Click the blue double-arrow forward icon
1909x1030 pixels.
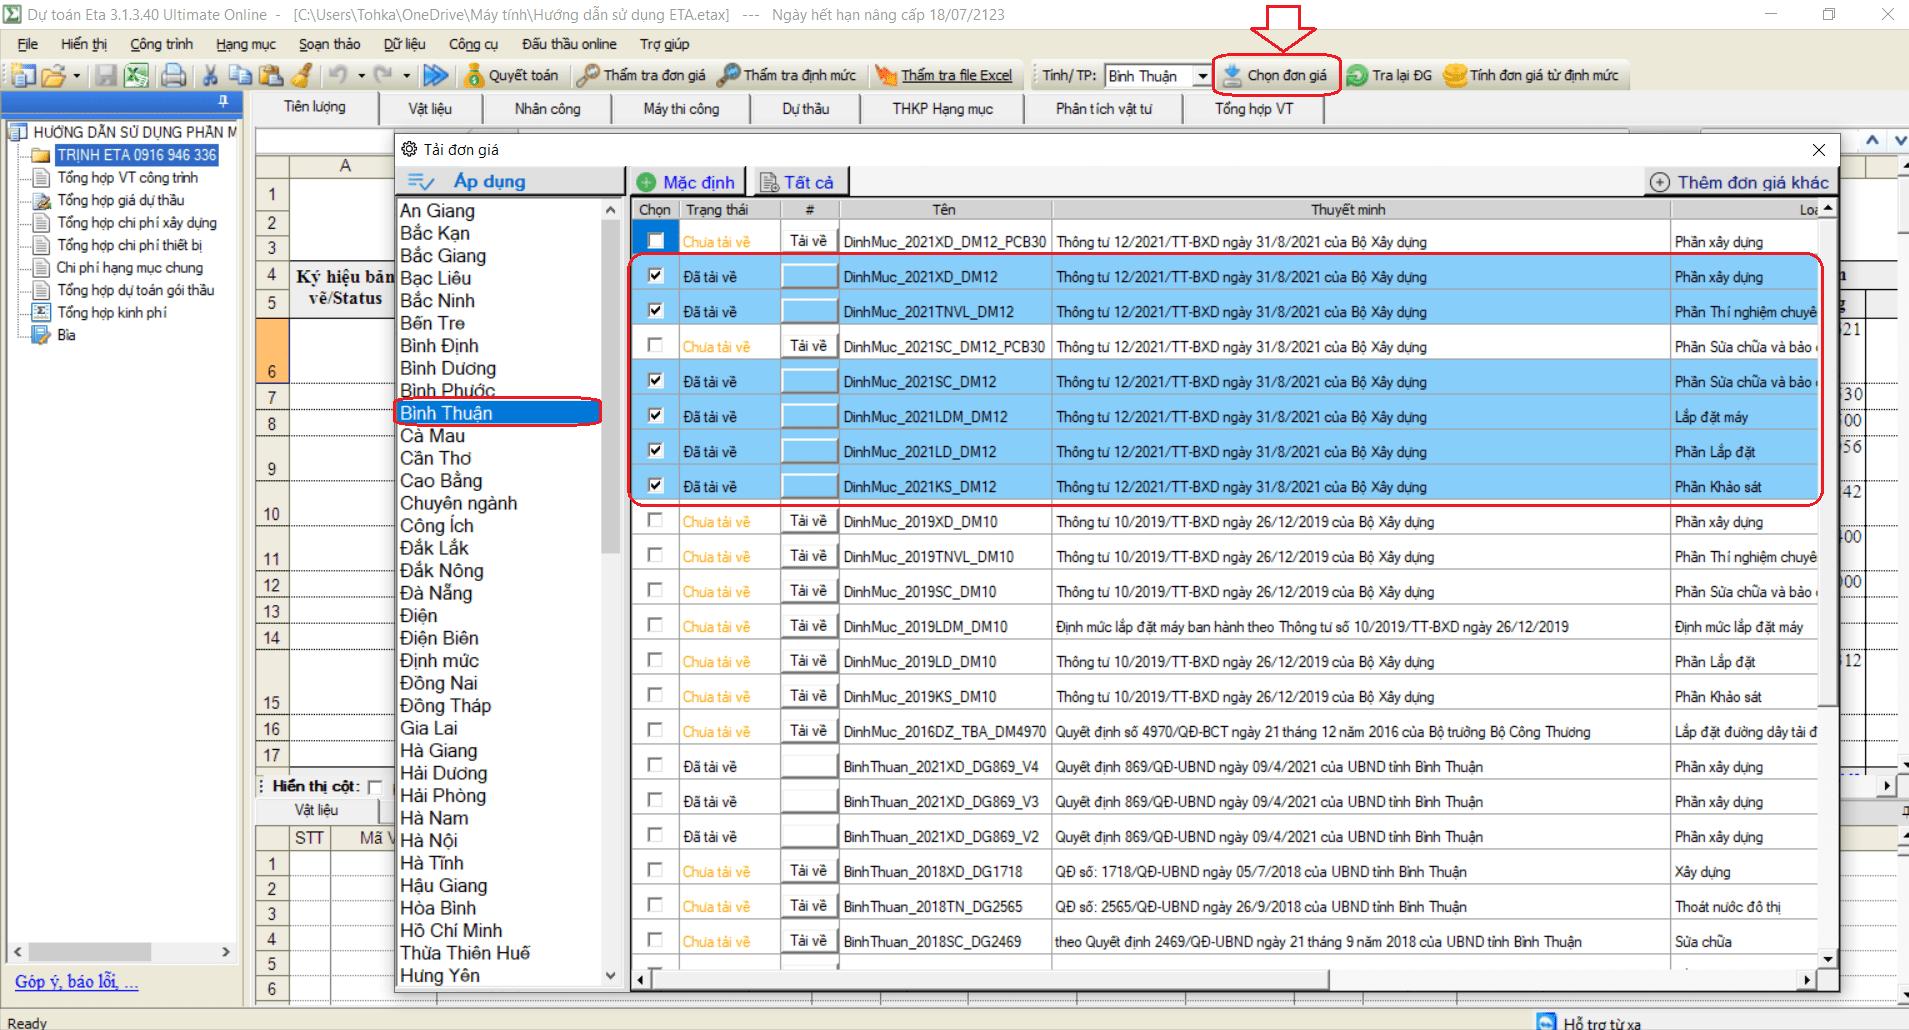(x=435, y=75)
